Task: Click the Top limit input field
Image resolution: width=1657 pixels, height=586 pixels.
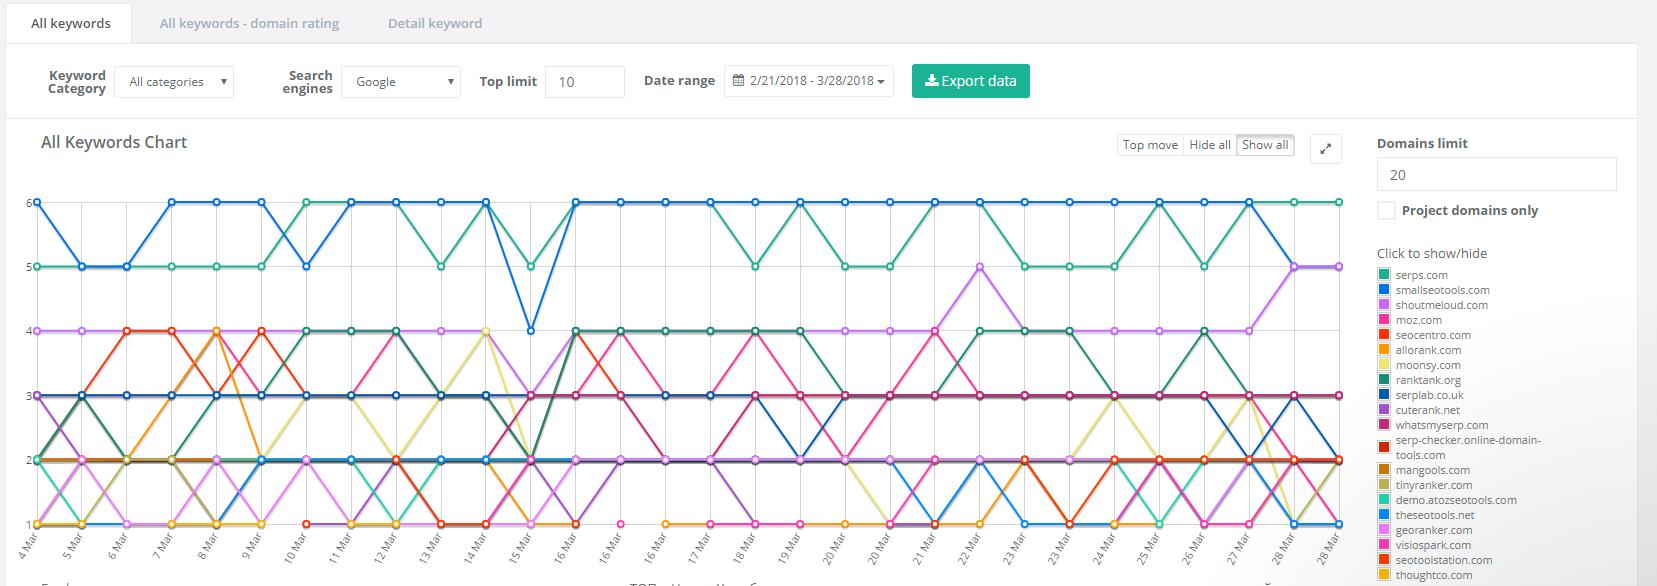Action: pyautogui.click(x=585, y=82)
